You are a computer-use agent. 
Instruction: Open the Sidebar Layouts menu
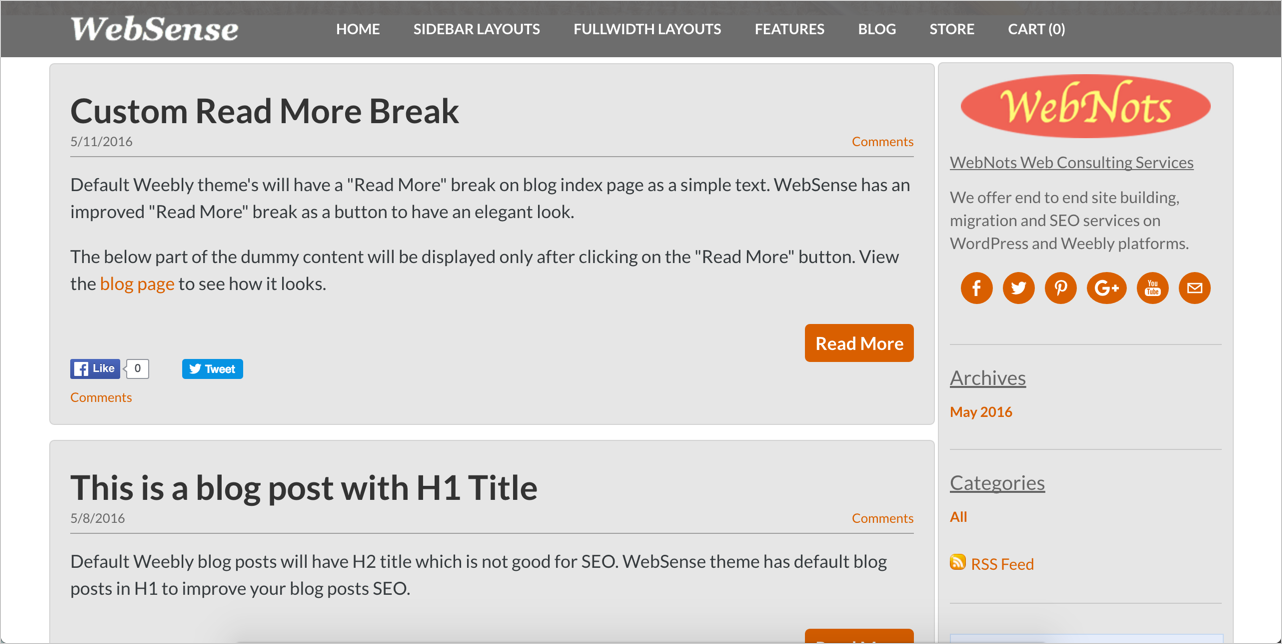point(476,29)
